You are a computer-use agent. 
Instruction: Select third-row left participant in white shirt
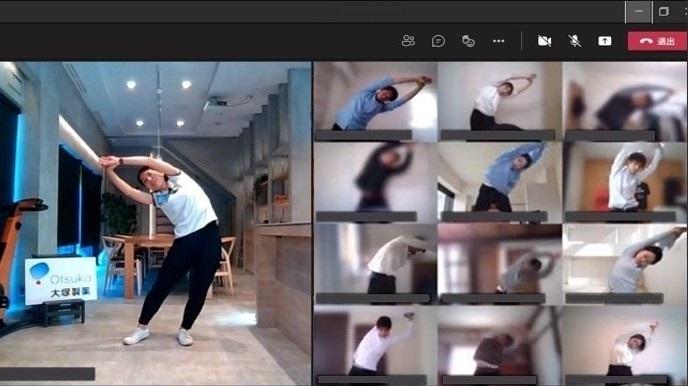click(x=376, y=264)
